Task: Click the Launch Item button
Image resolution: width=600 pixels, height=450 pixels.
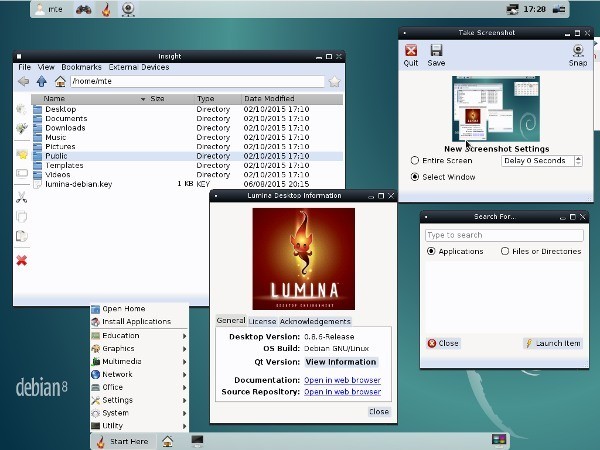Action: pyautogui.click(x=553, y=343)
